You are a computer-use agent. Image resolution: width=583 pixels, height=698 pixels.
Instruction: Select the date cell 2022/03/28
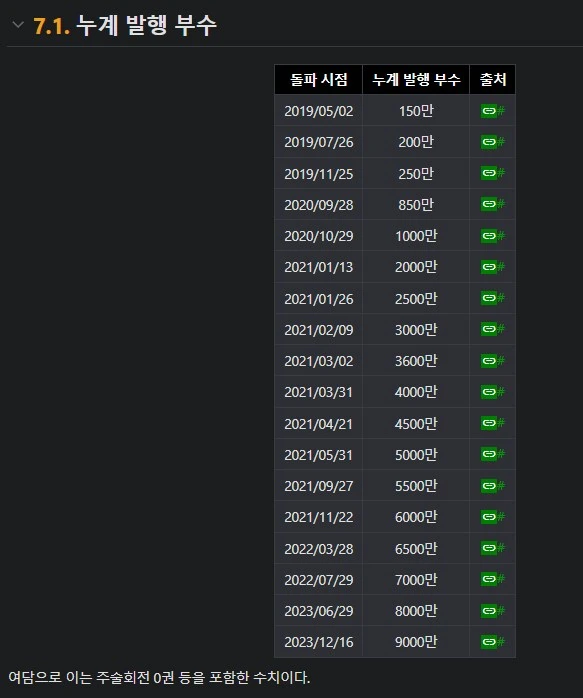pos(319,548)
